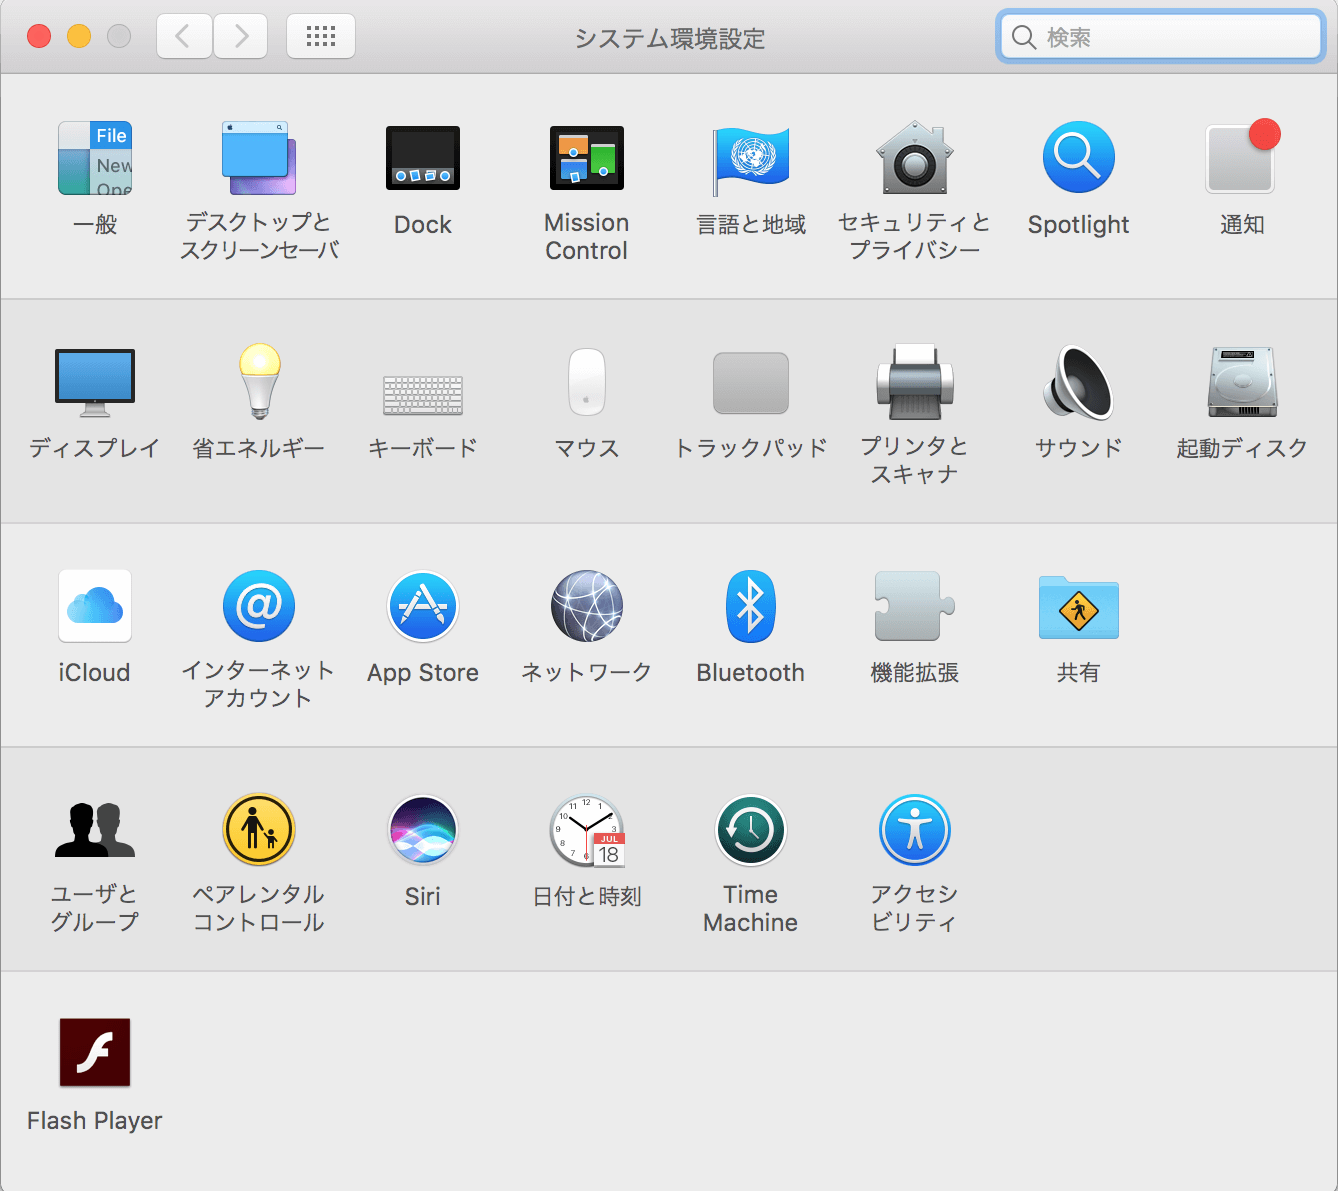Open the Spotlight preference pane

pos(1078,157)
